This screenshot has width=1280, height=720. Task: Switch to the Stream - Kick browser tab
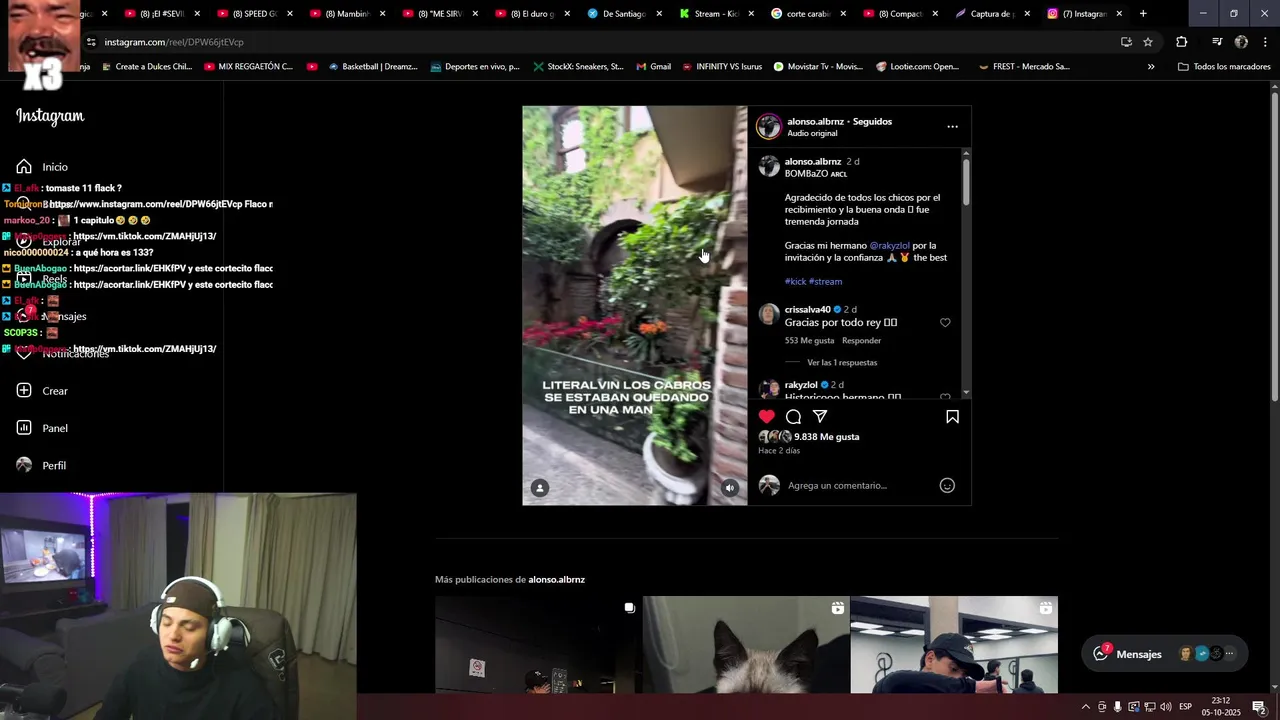click(x=717, y=14)
